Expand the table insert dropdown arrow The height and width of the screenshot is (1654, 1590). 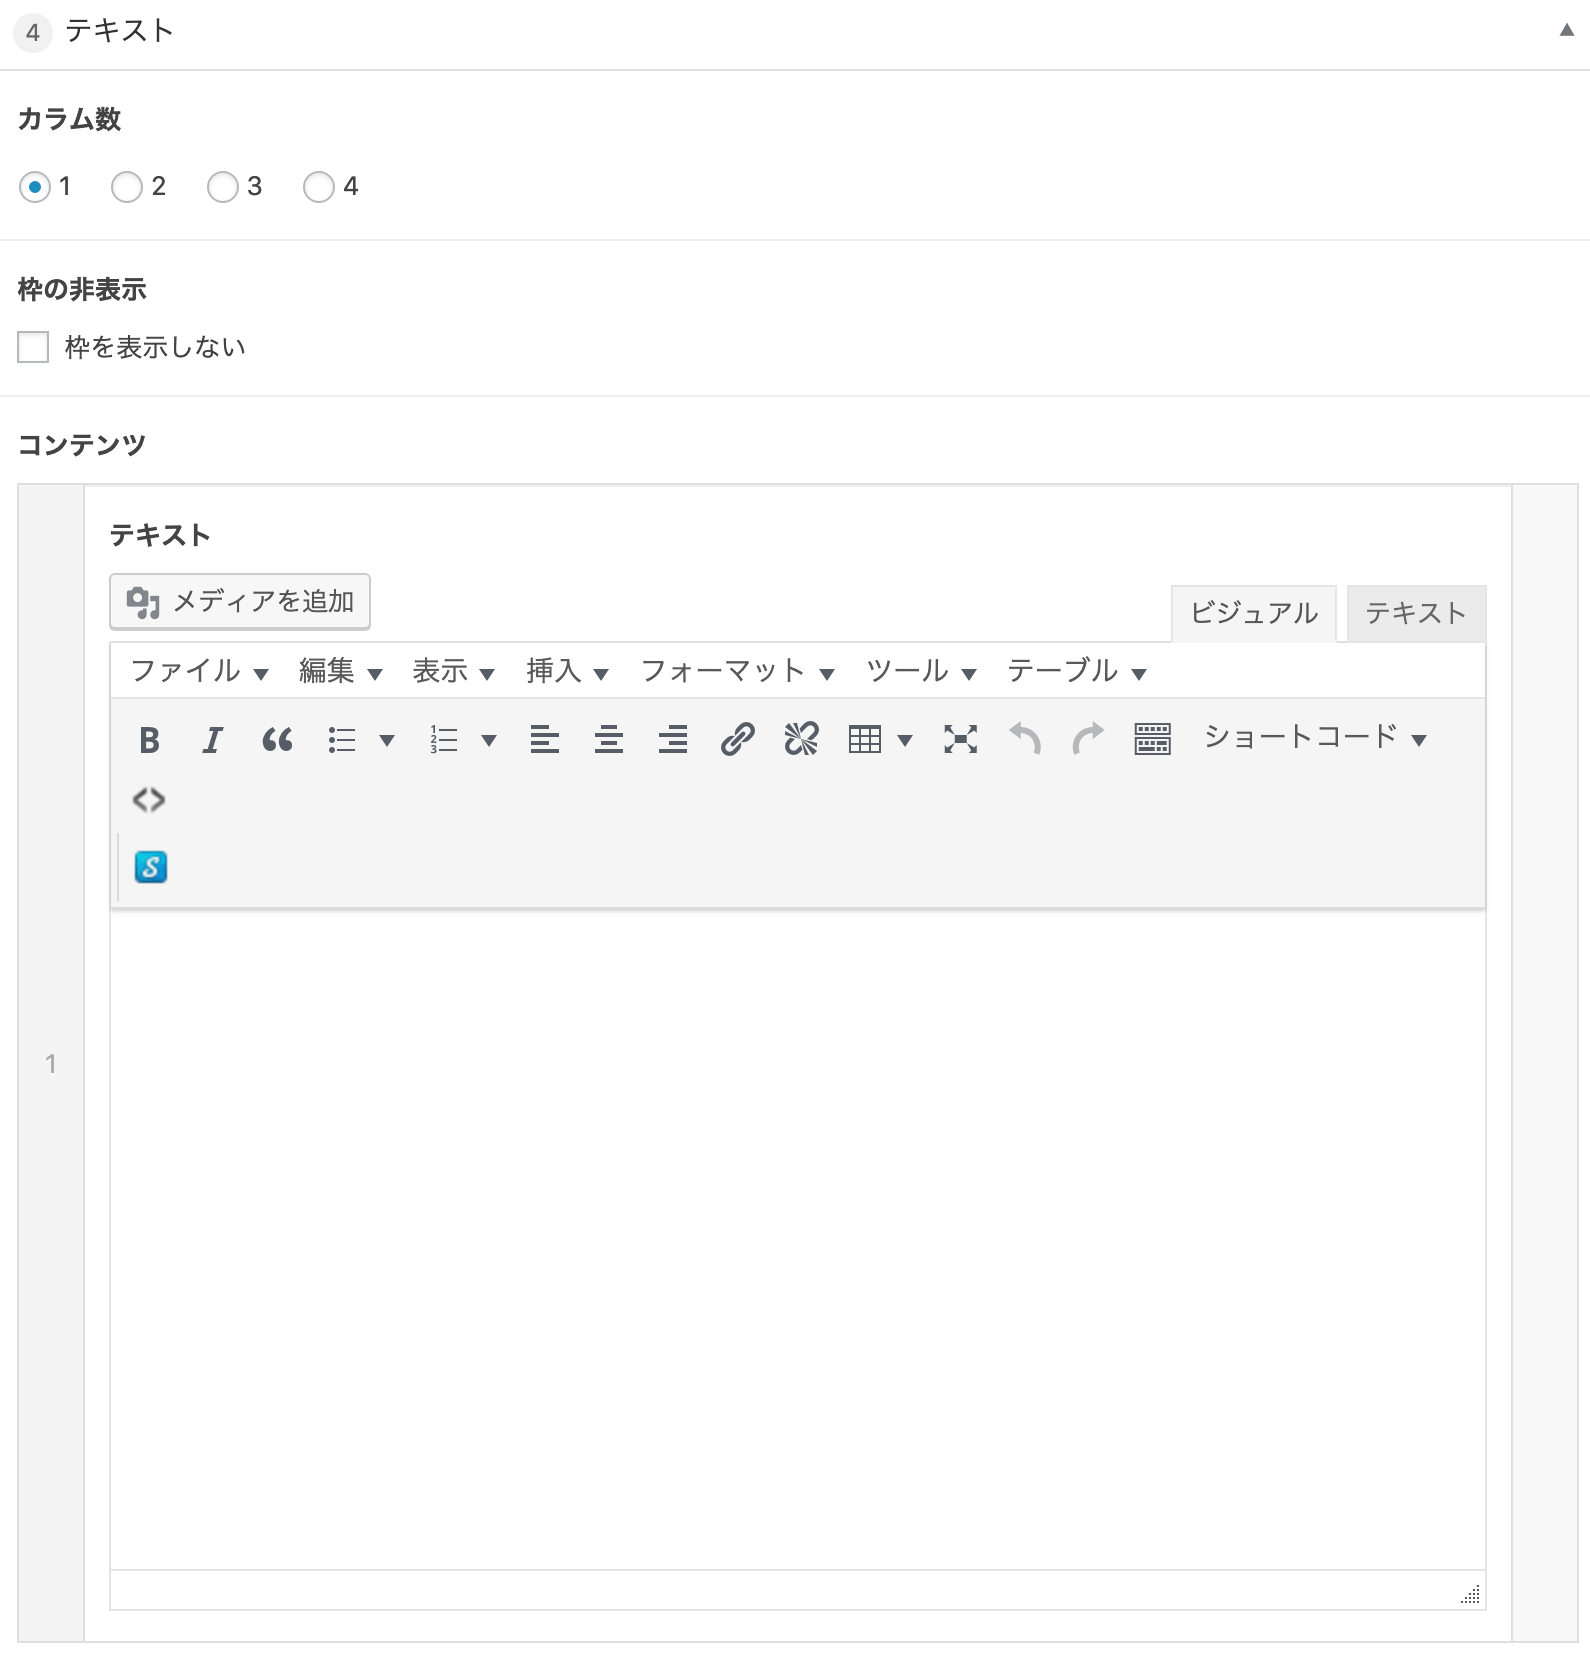click(905, 741)
